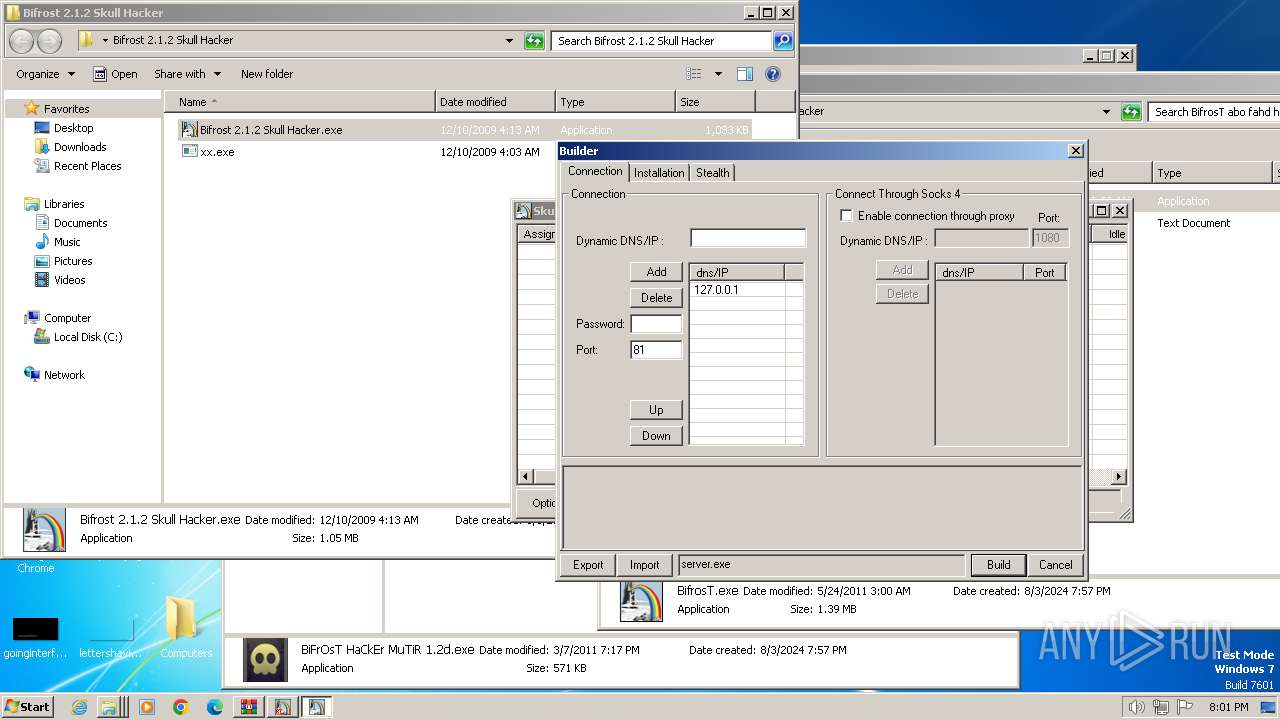Click the Down button in Builder
This screenshot has height=720, width=1280.
click(656, 436)
